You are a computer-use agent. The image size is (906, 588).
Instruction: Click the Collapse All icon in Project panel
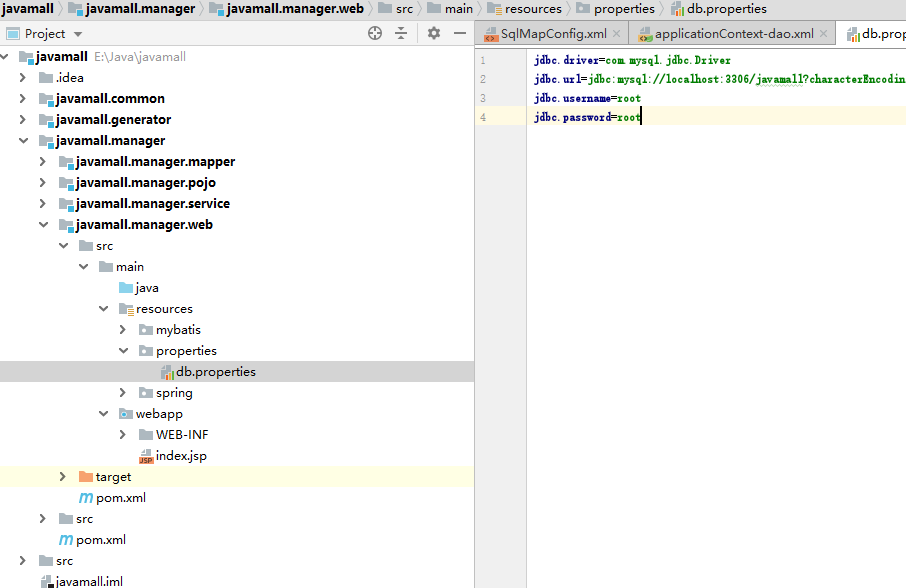(401, 33)
